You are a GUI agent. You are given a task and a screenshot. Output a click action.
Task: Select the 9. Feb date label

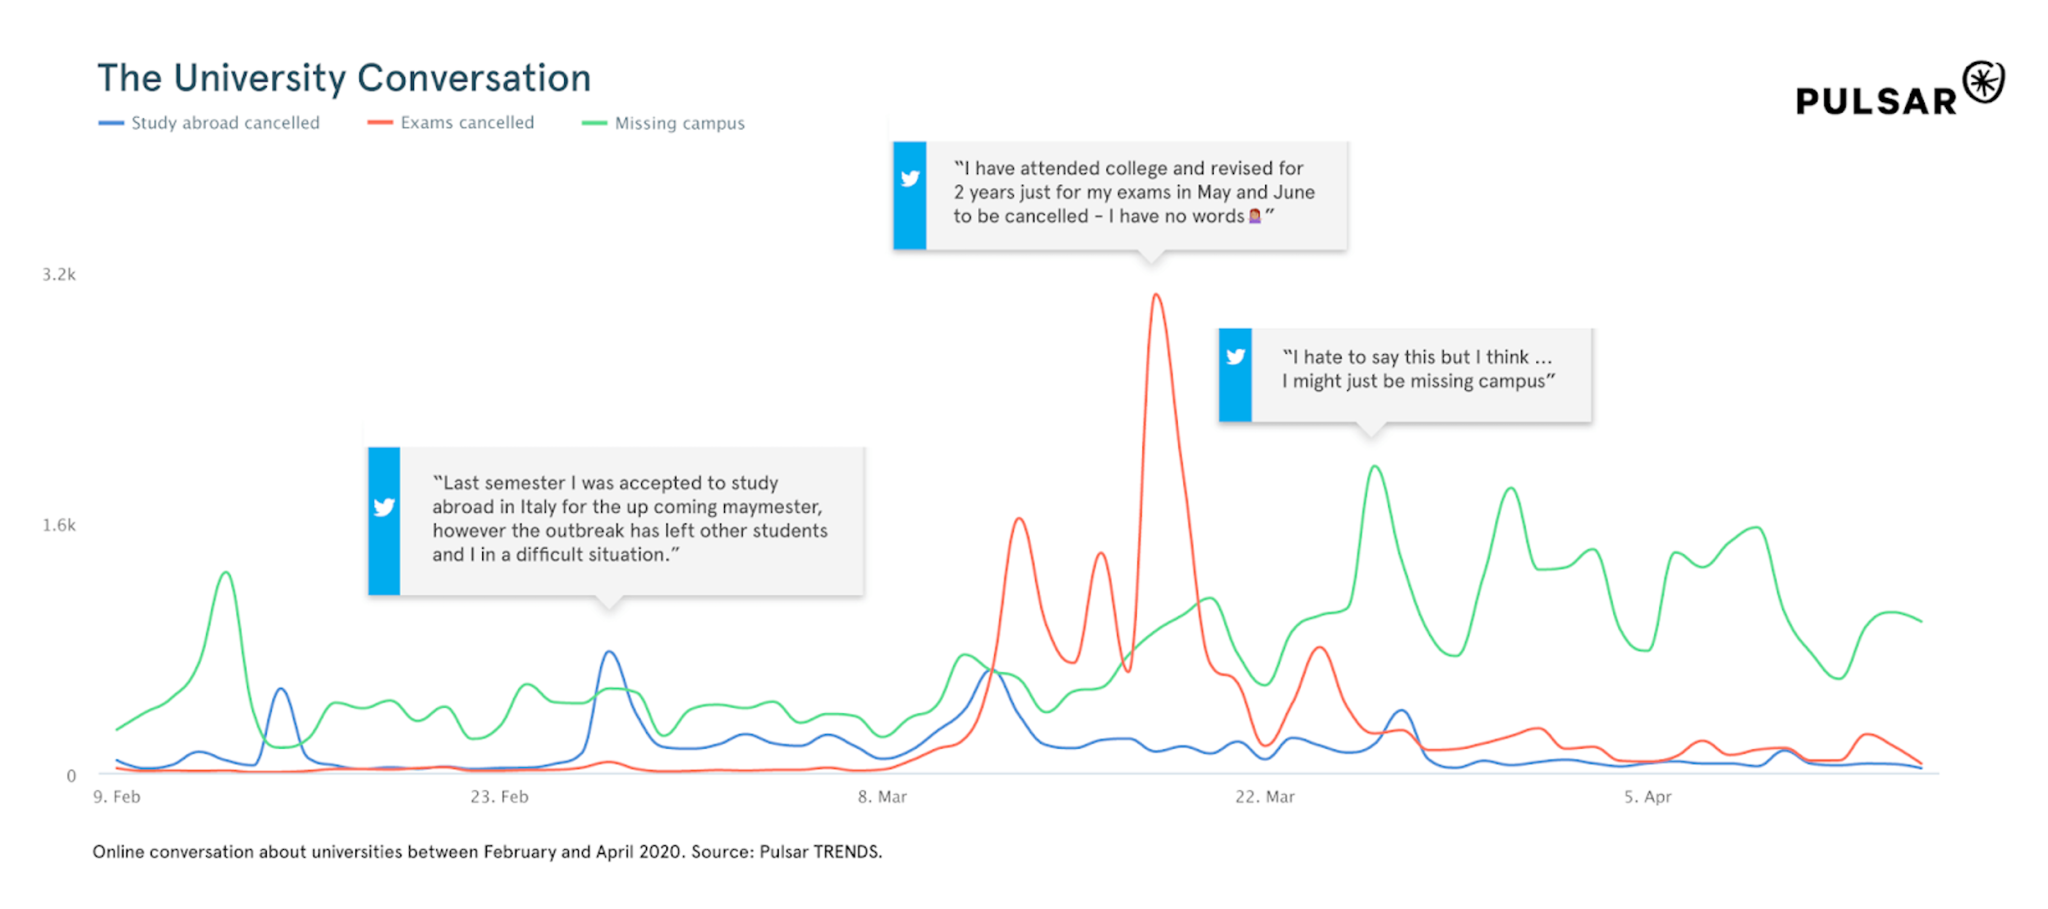[x=117, y=797]
